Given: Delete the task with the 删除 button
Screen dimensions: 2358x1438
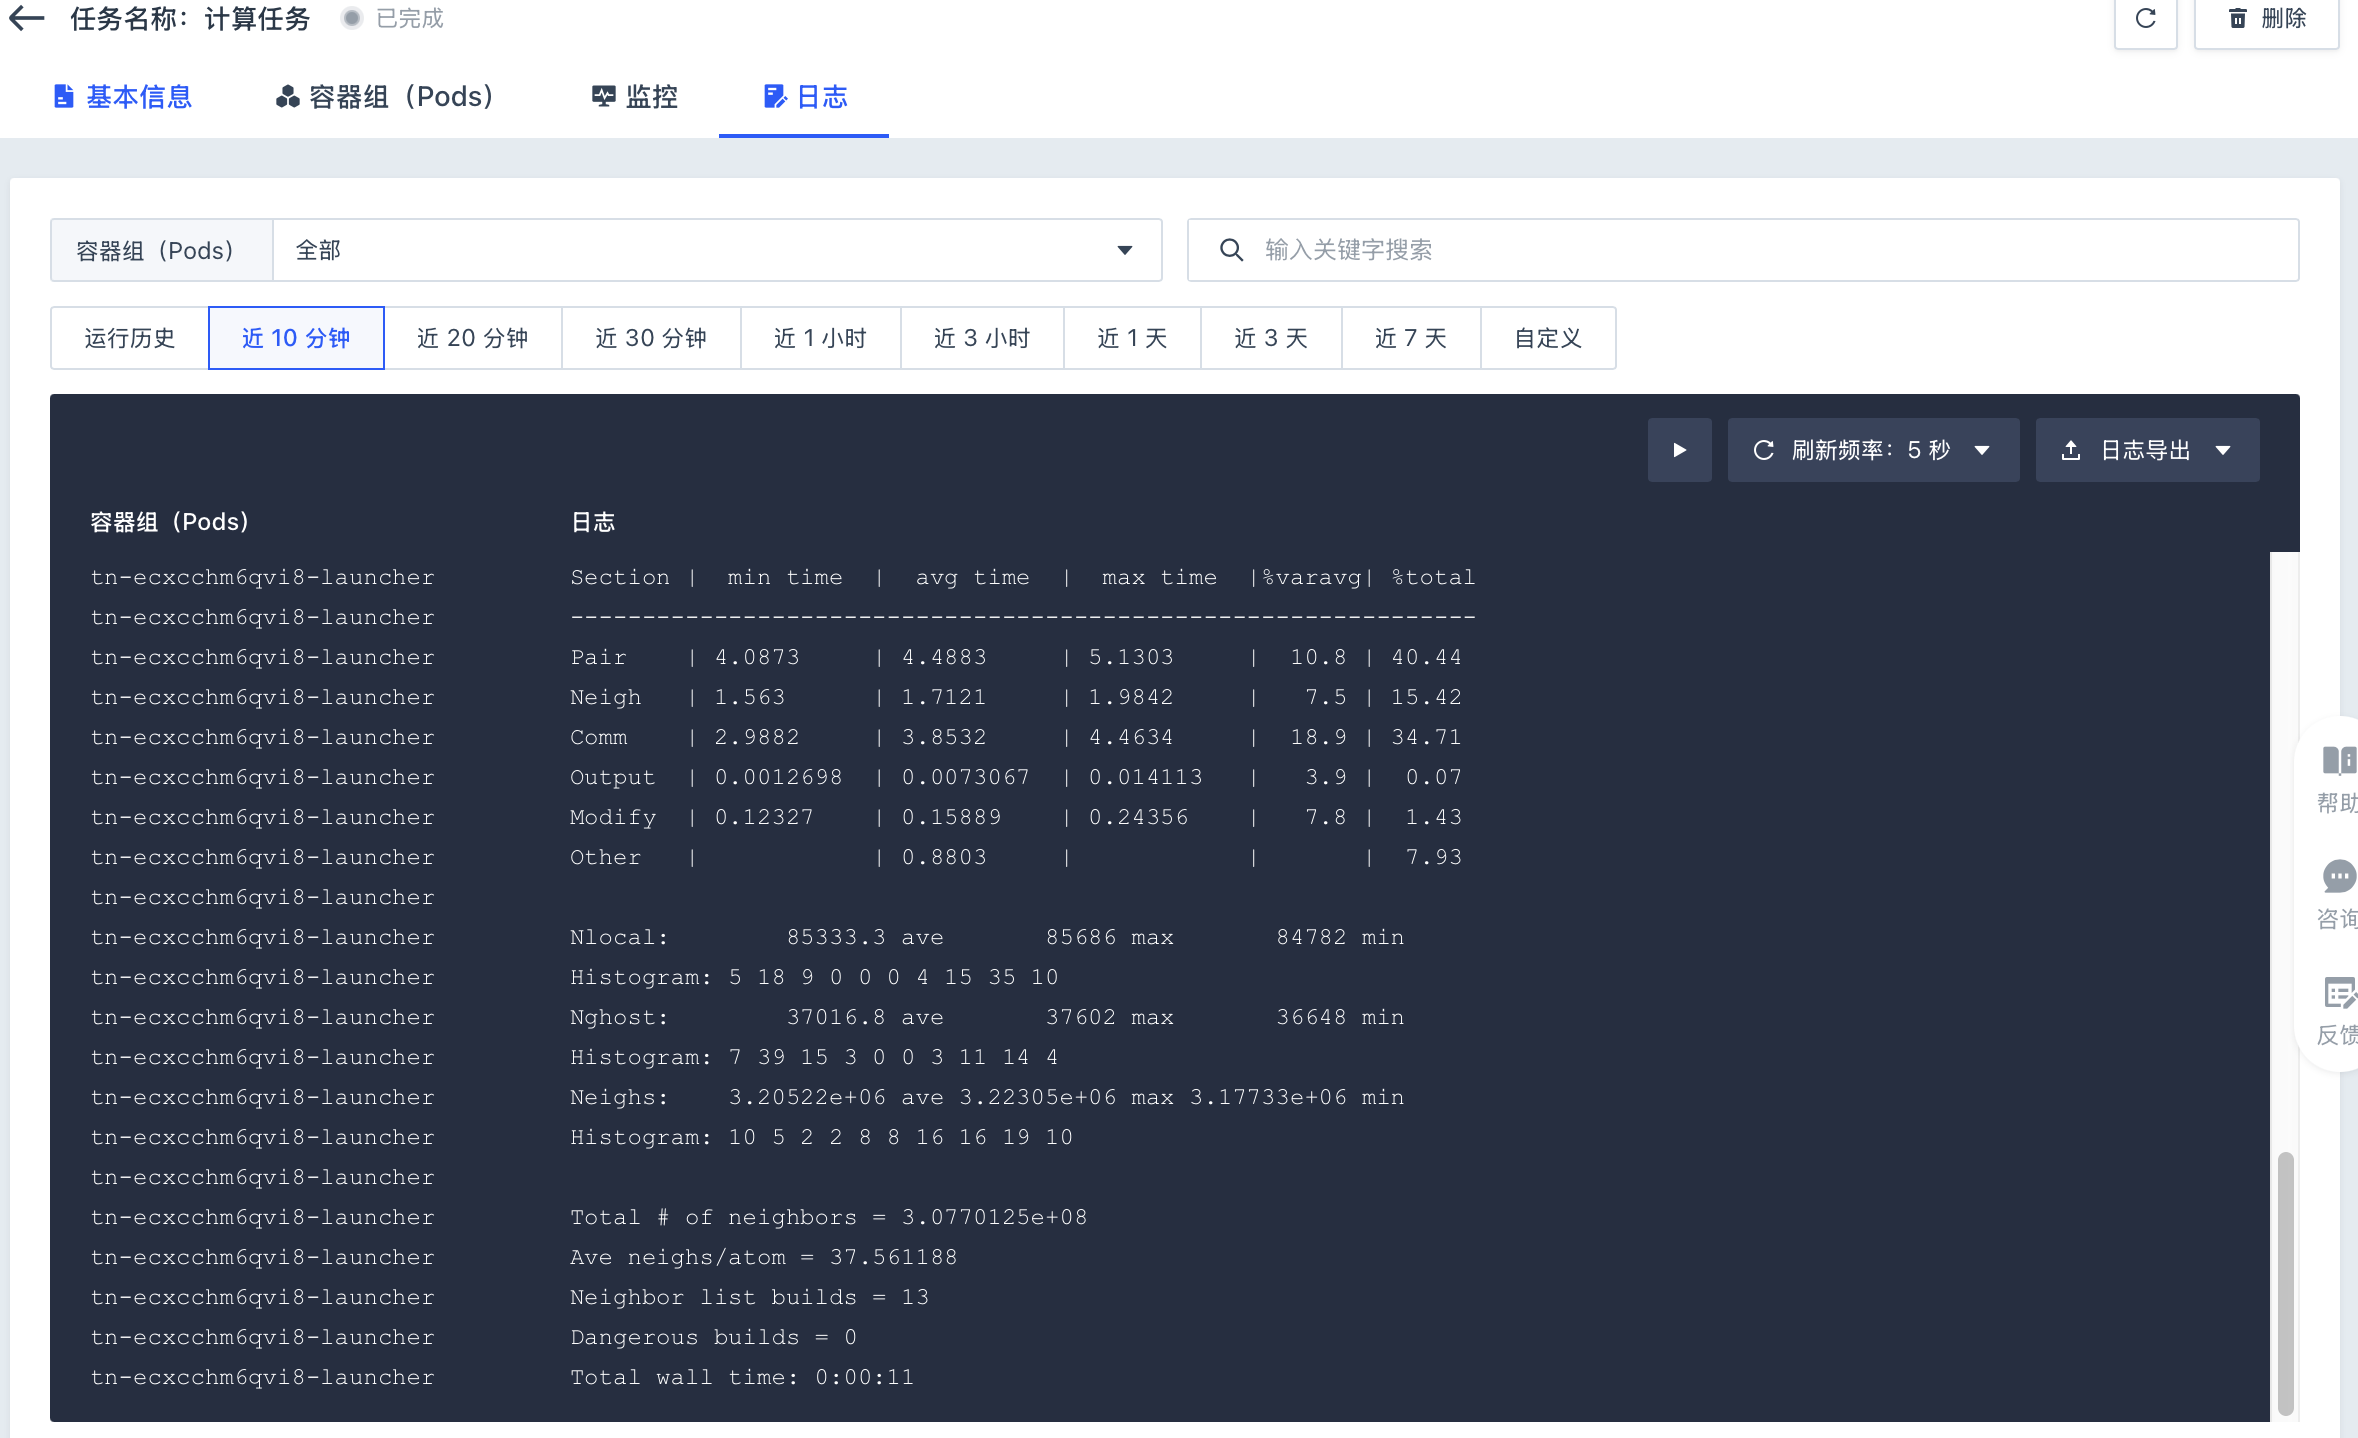Looking at the screenshot, I should coord(2267,19).
